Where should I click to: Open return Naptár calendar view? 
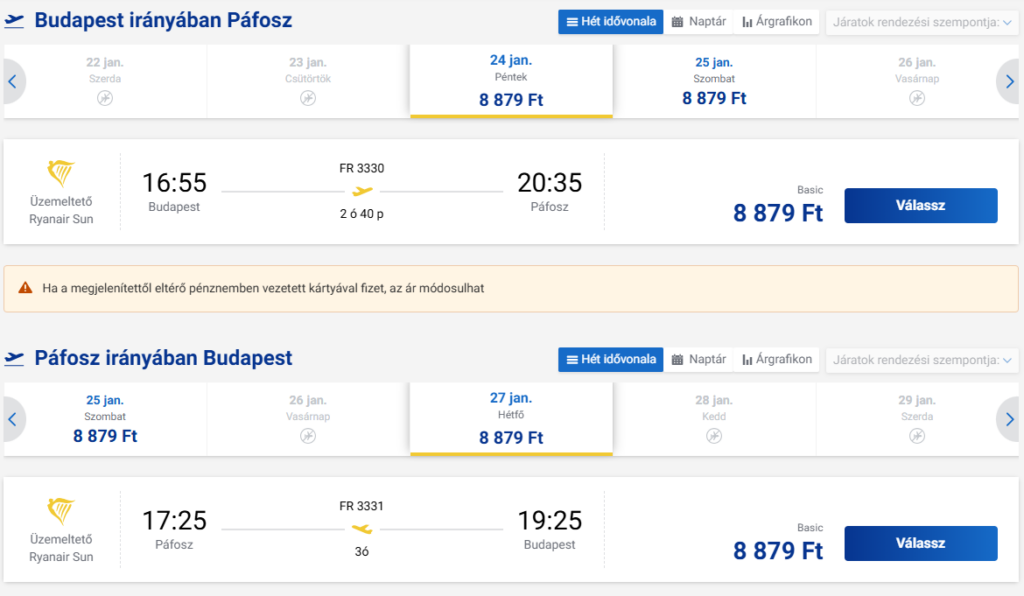coord(699,360)
